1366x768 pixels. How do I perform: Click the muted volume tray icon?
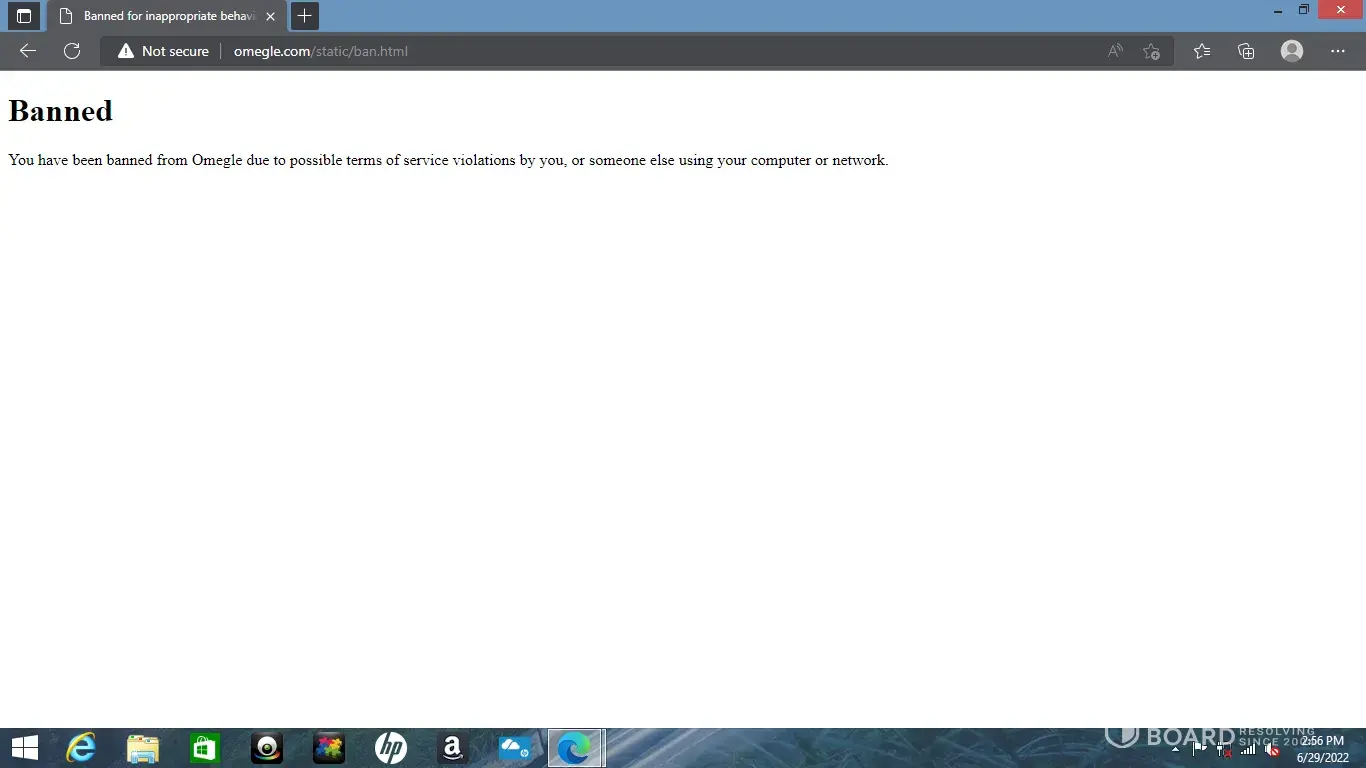pos(1272,749)
